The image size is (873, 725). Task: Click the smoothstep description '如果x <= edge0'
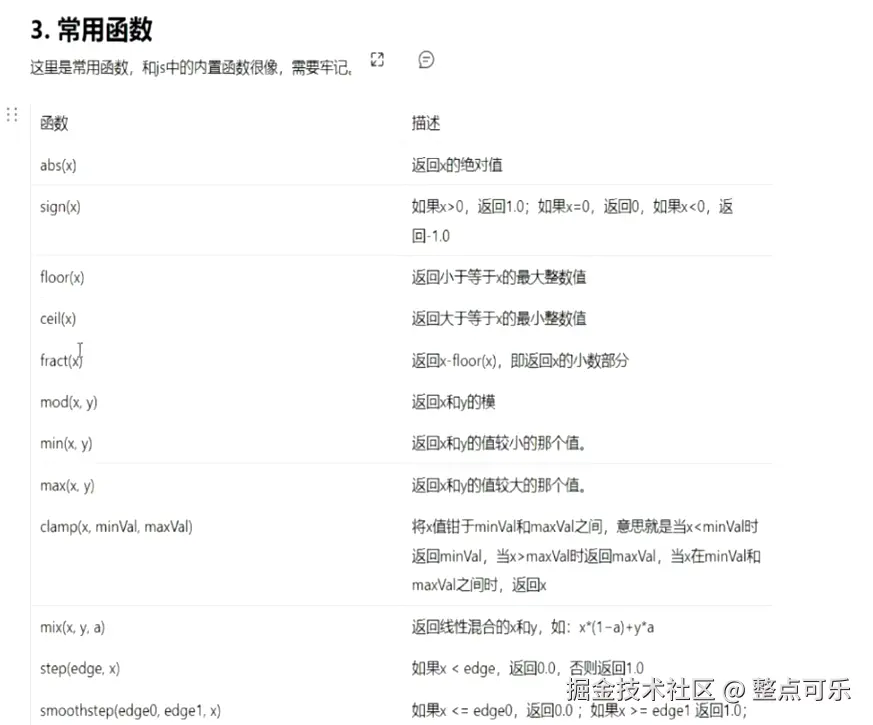click(579, 711)
